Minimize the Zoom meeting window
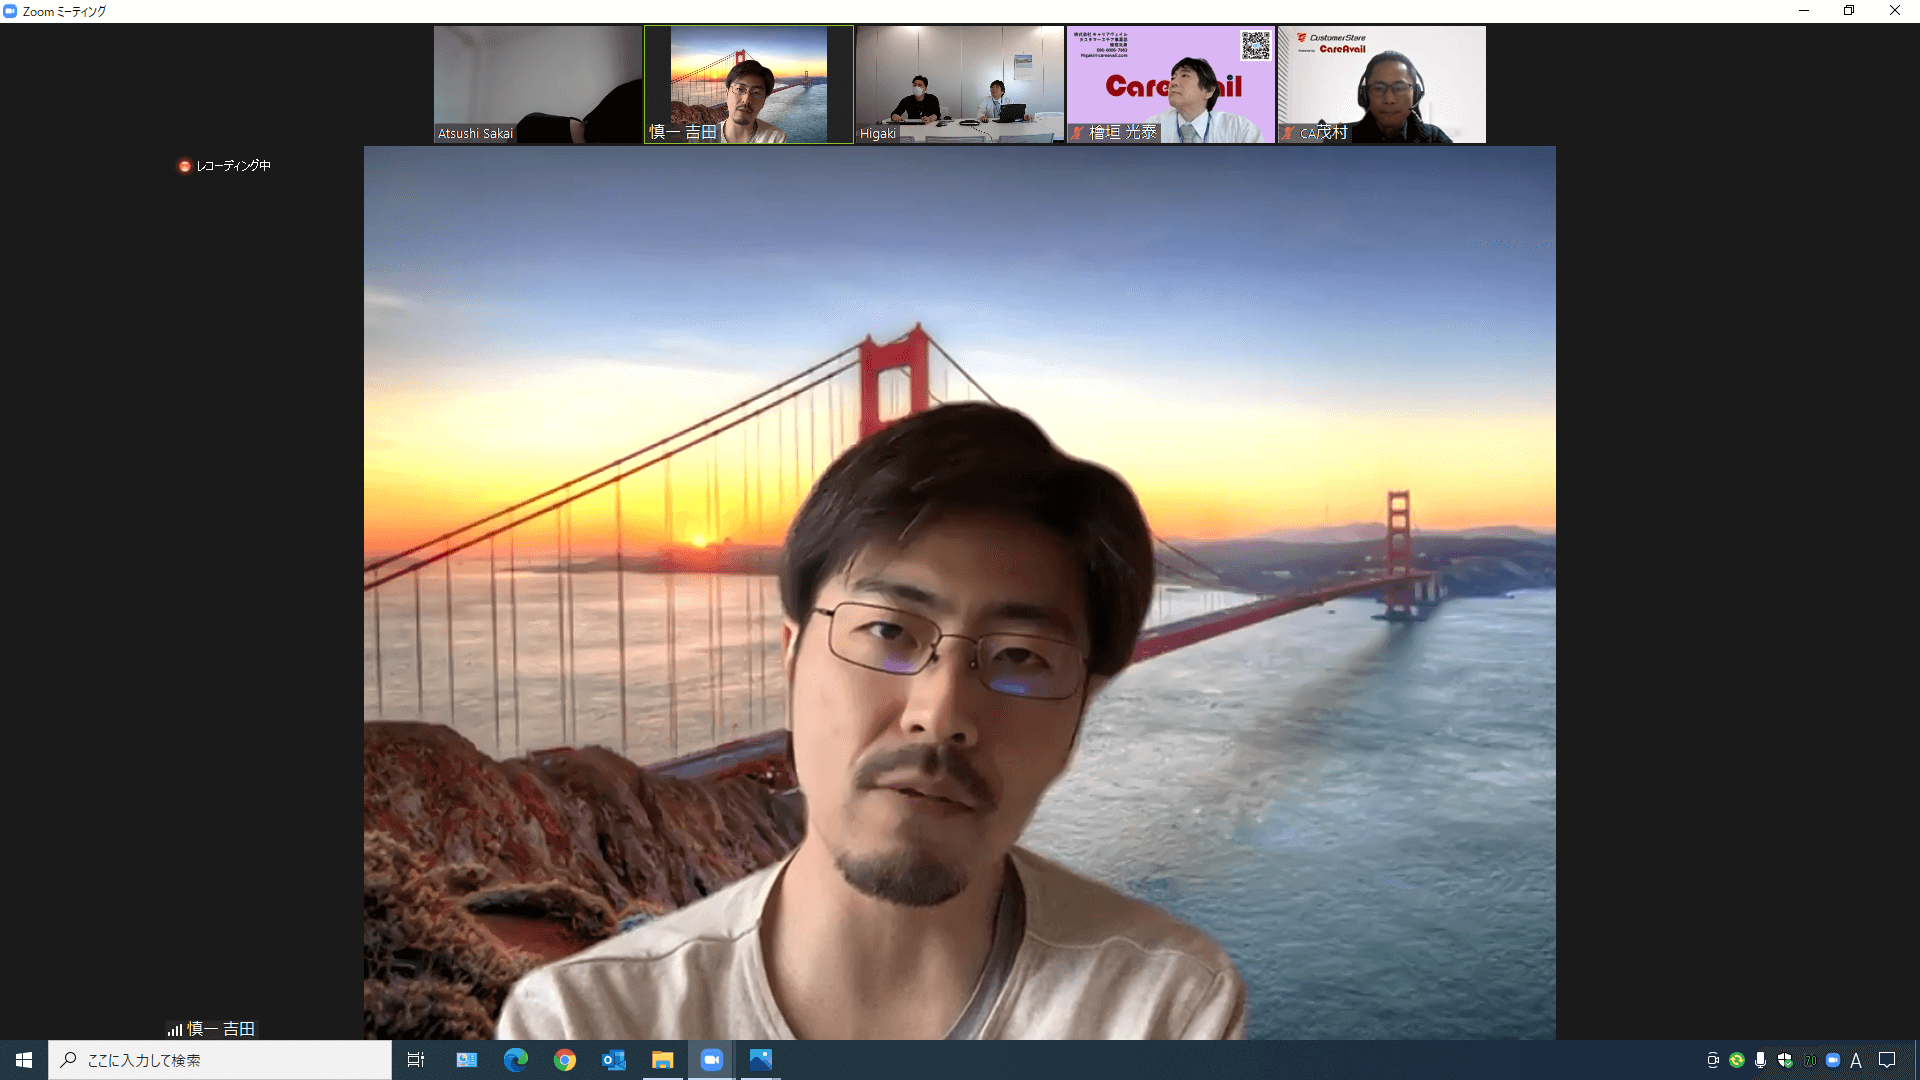 pos(1804,11)
